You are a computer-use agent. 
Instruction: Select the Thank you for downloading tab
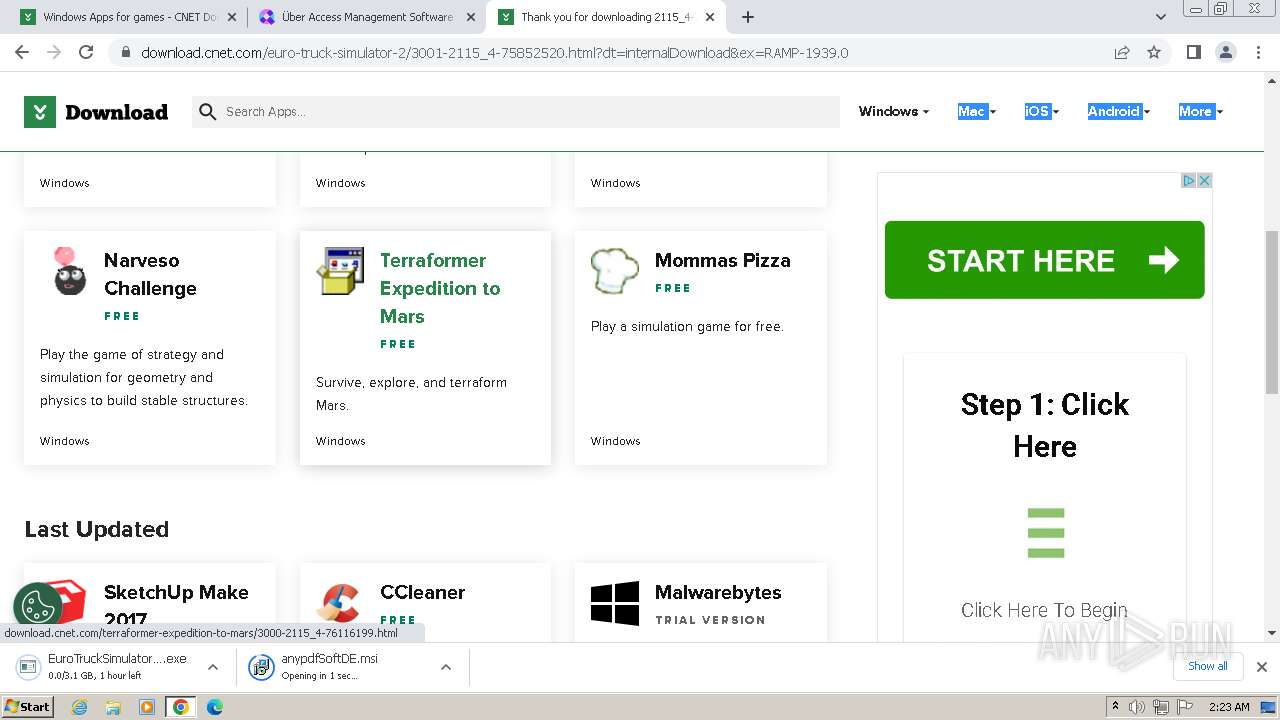pos(606,17)
